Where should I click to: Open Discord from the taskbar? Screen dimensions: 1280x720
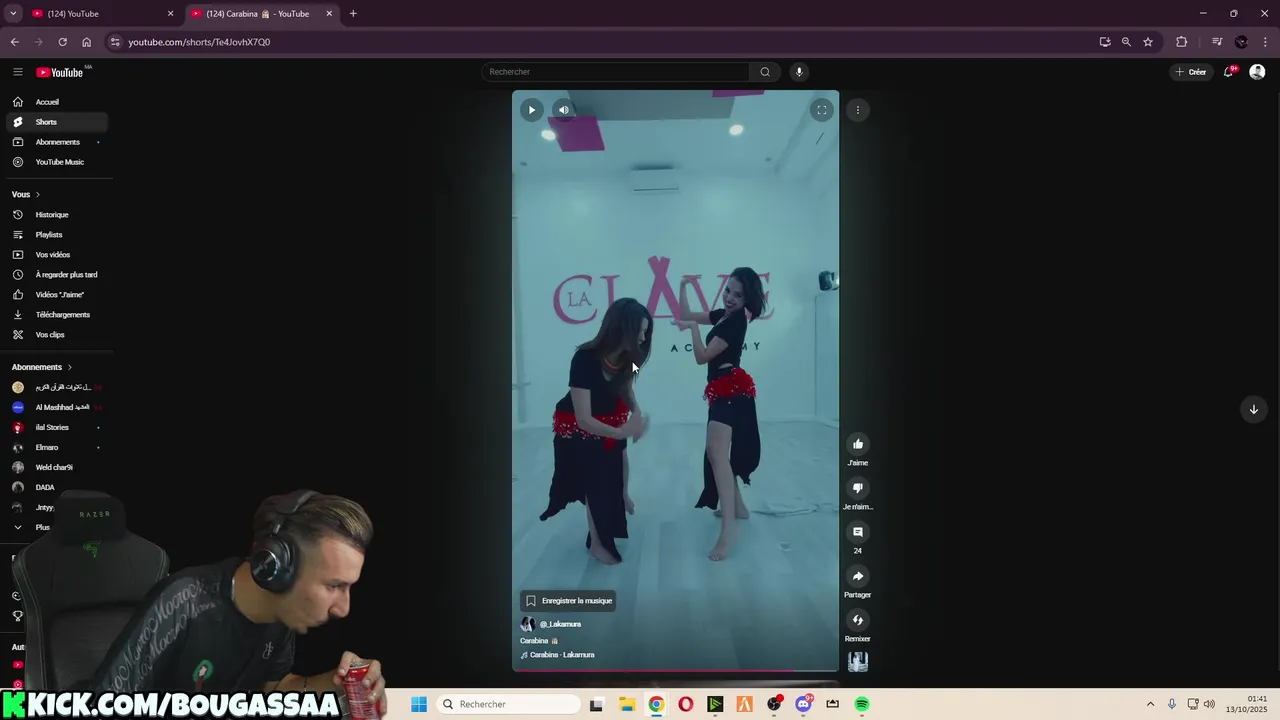pos(803,704)
